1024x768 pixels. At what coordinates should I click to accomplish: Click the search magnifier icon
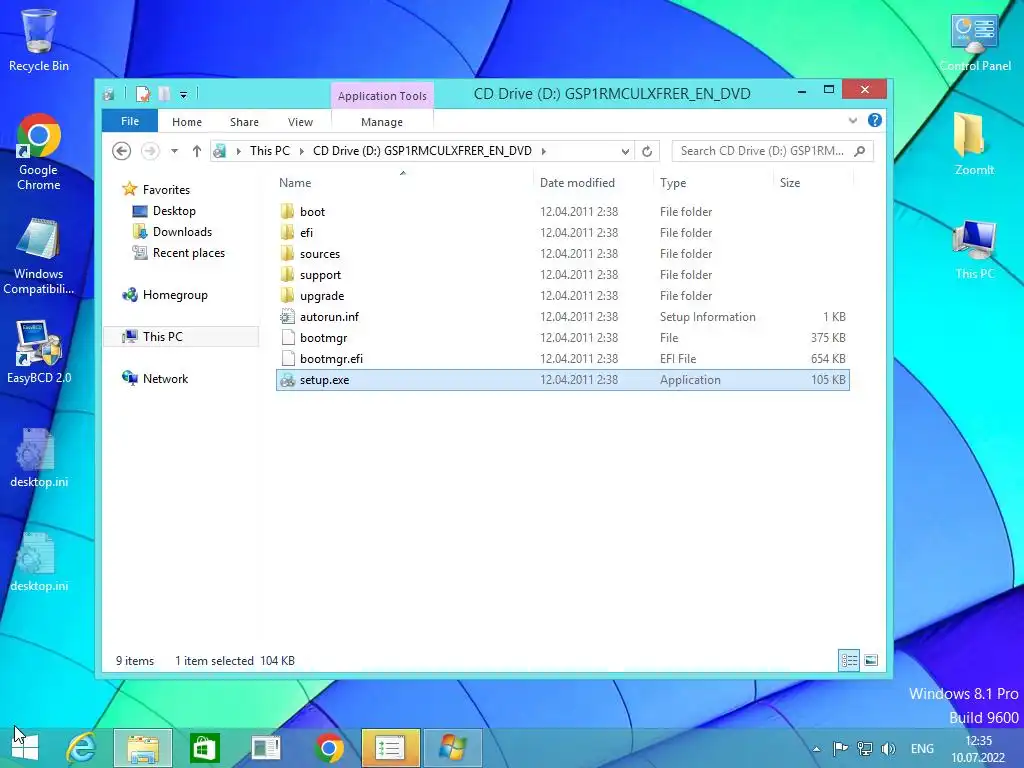[859, 151]
